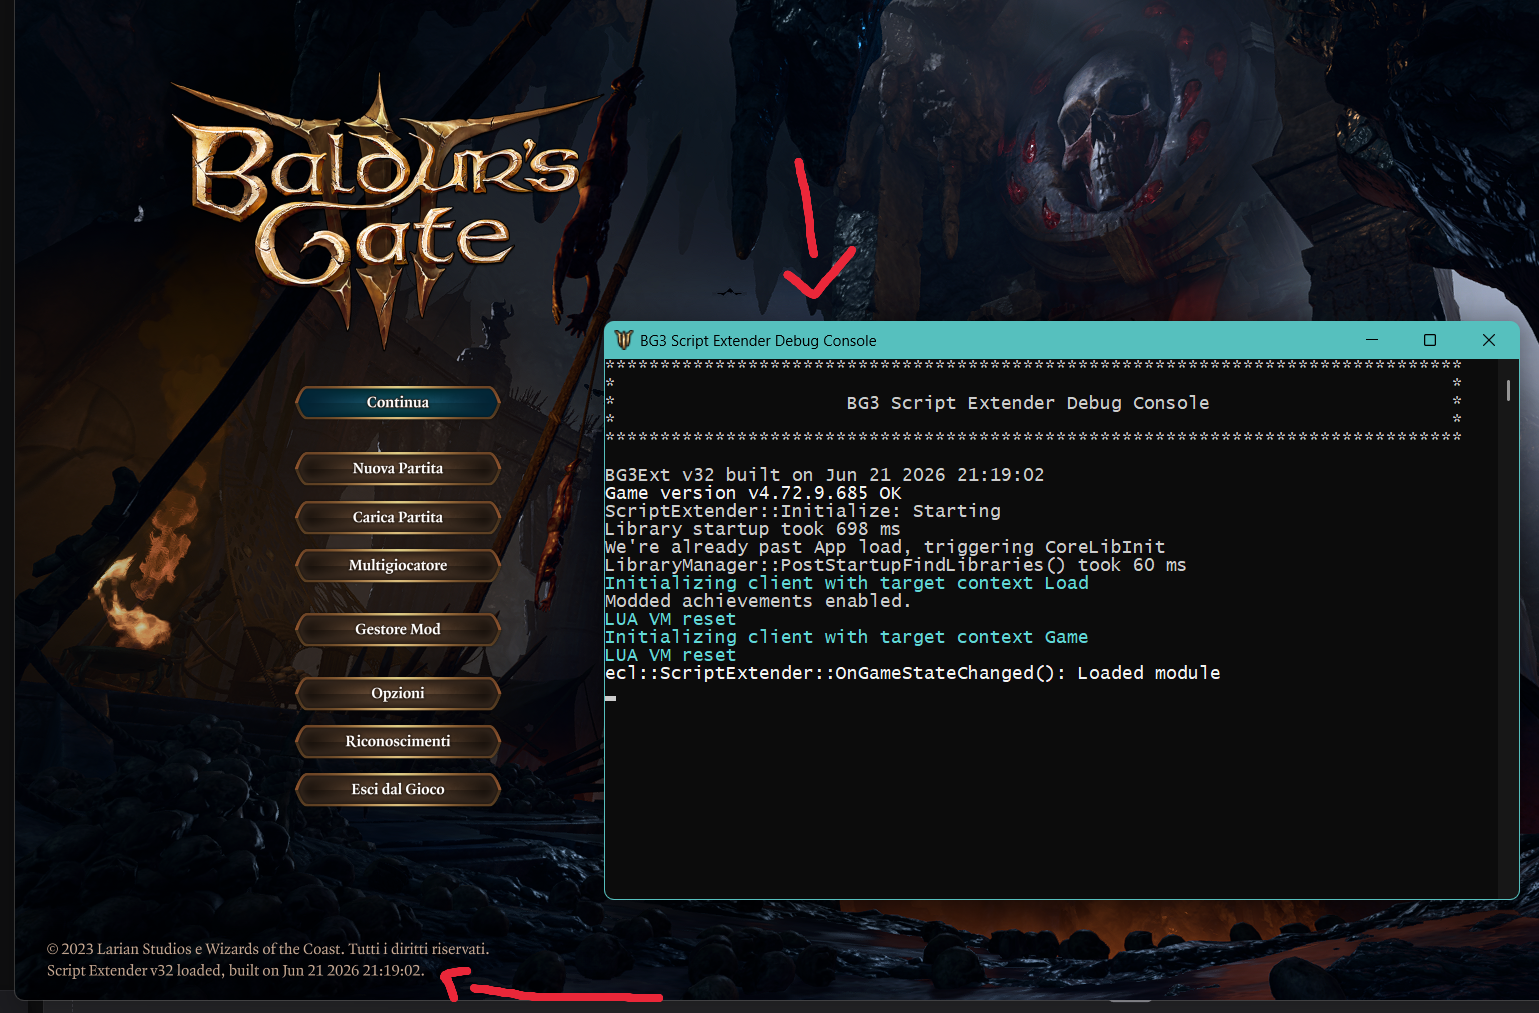This screenshot has height=1013, width=1539.
Task: Open the Opzioni settings
Action: [x=398, y=693]
